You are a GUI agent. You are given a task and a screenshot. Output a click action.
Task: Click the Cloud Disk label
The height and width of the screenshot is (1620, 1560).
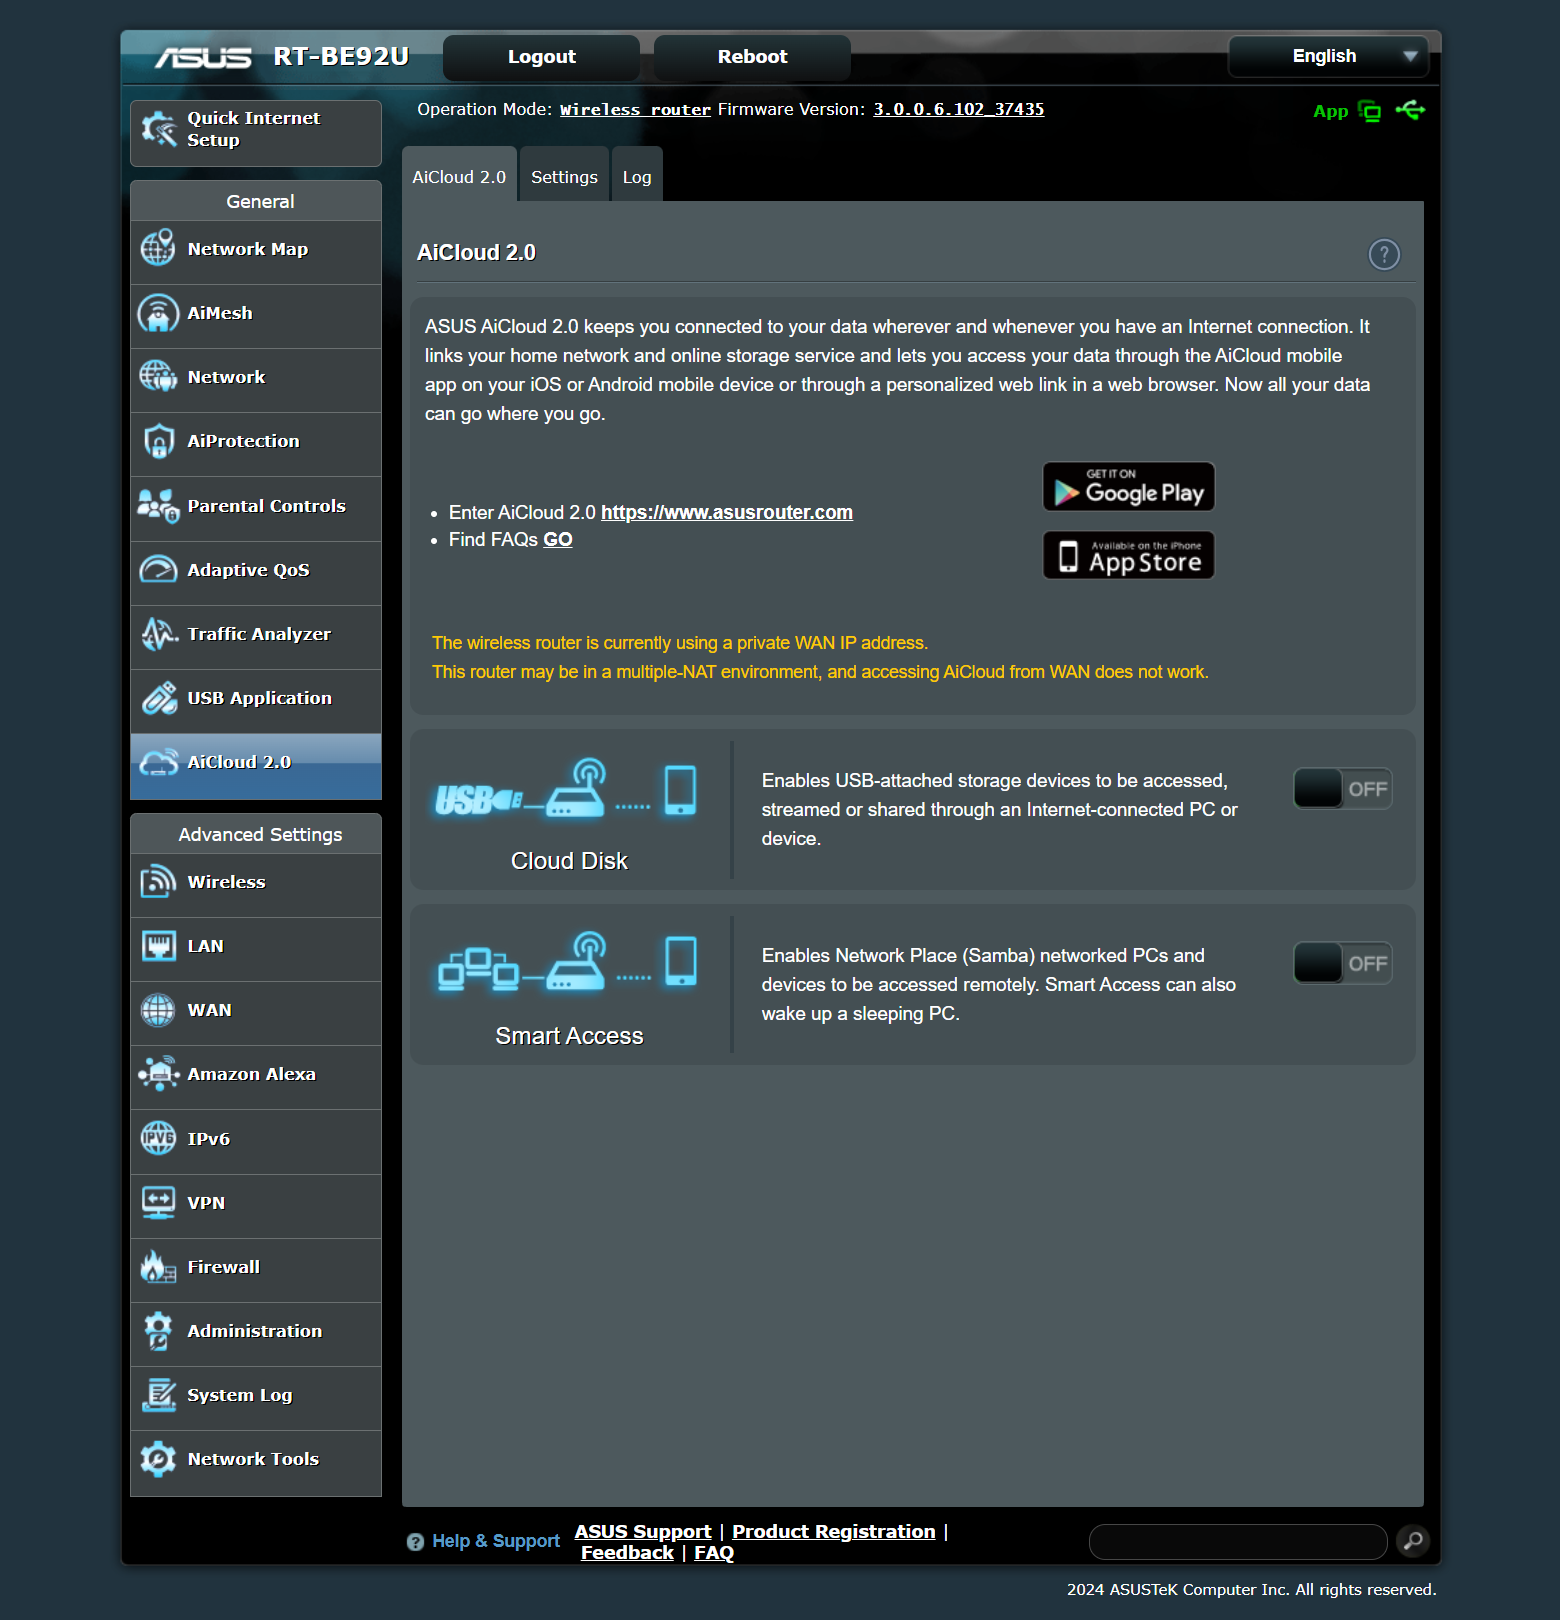tap(569, 861)
